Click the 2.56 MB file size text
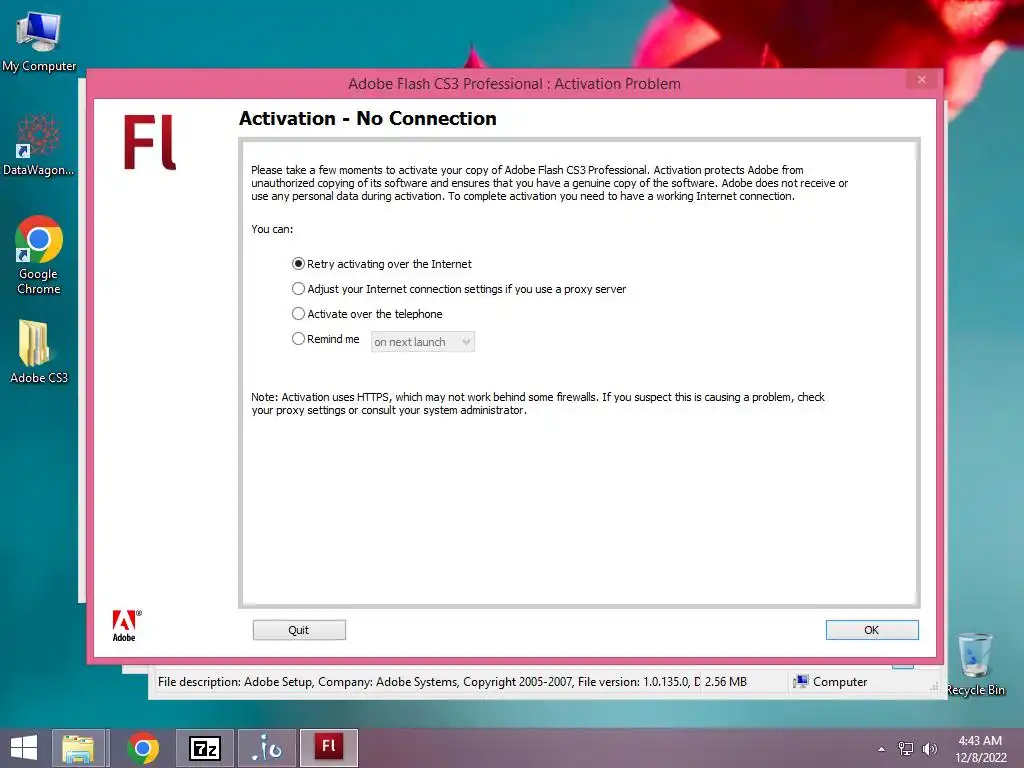The image size is (1024, 768). point(726,682)
